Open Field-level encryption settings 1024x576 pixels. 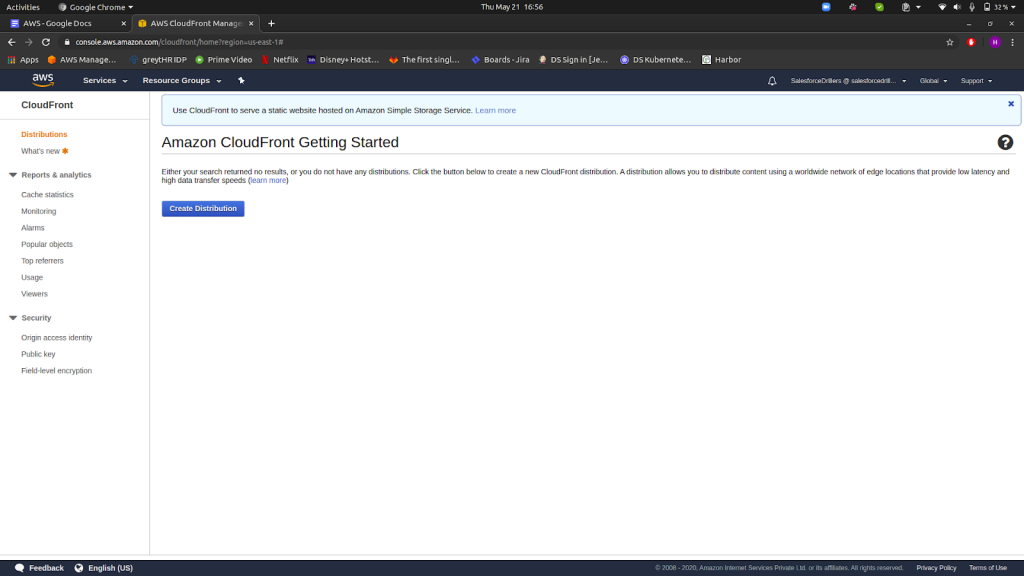click(56, 371)
